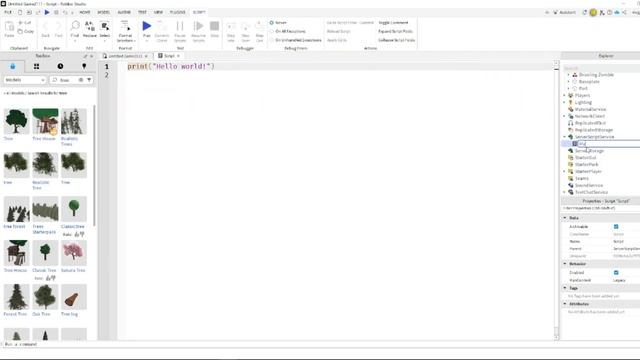Switch to the AVATAR ribbon tab
640x360 pixels.
(124, 13)
